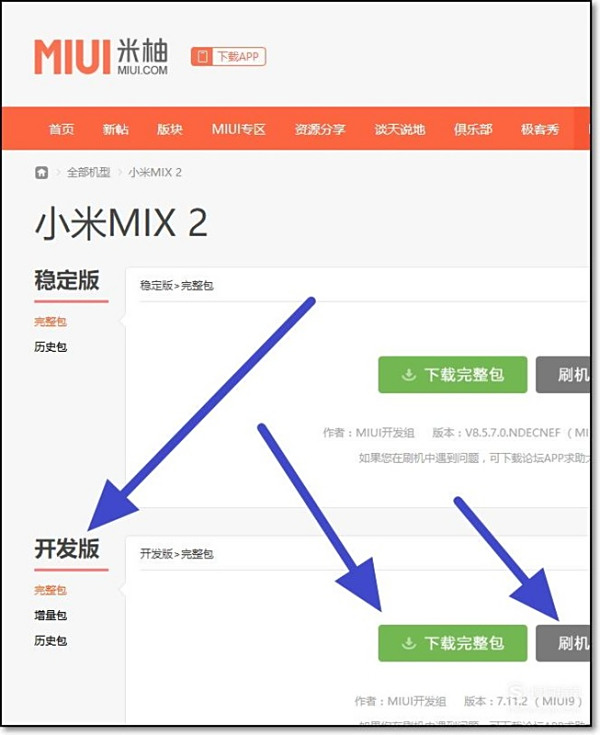
Task: Click the 全部机型 breadcrumb link
Action: pyautogui.click(x=89, y=172)
